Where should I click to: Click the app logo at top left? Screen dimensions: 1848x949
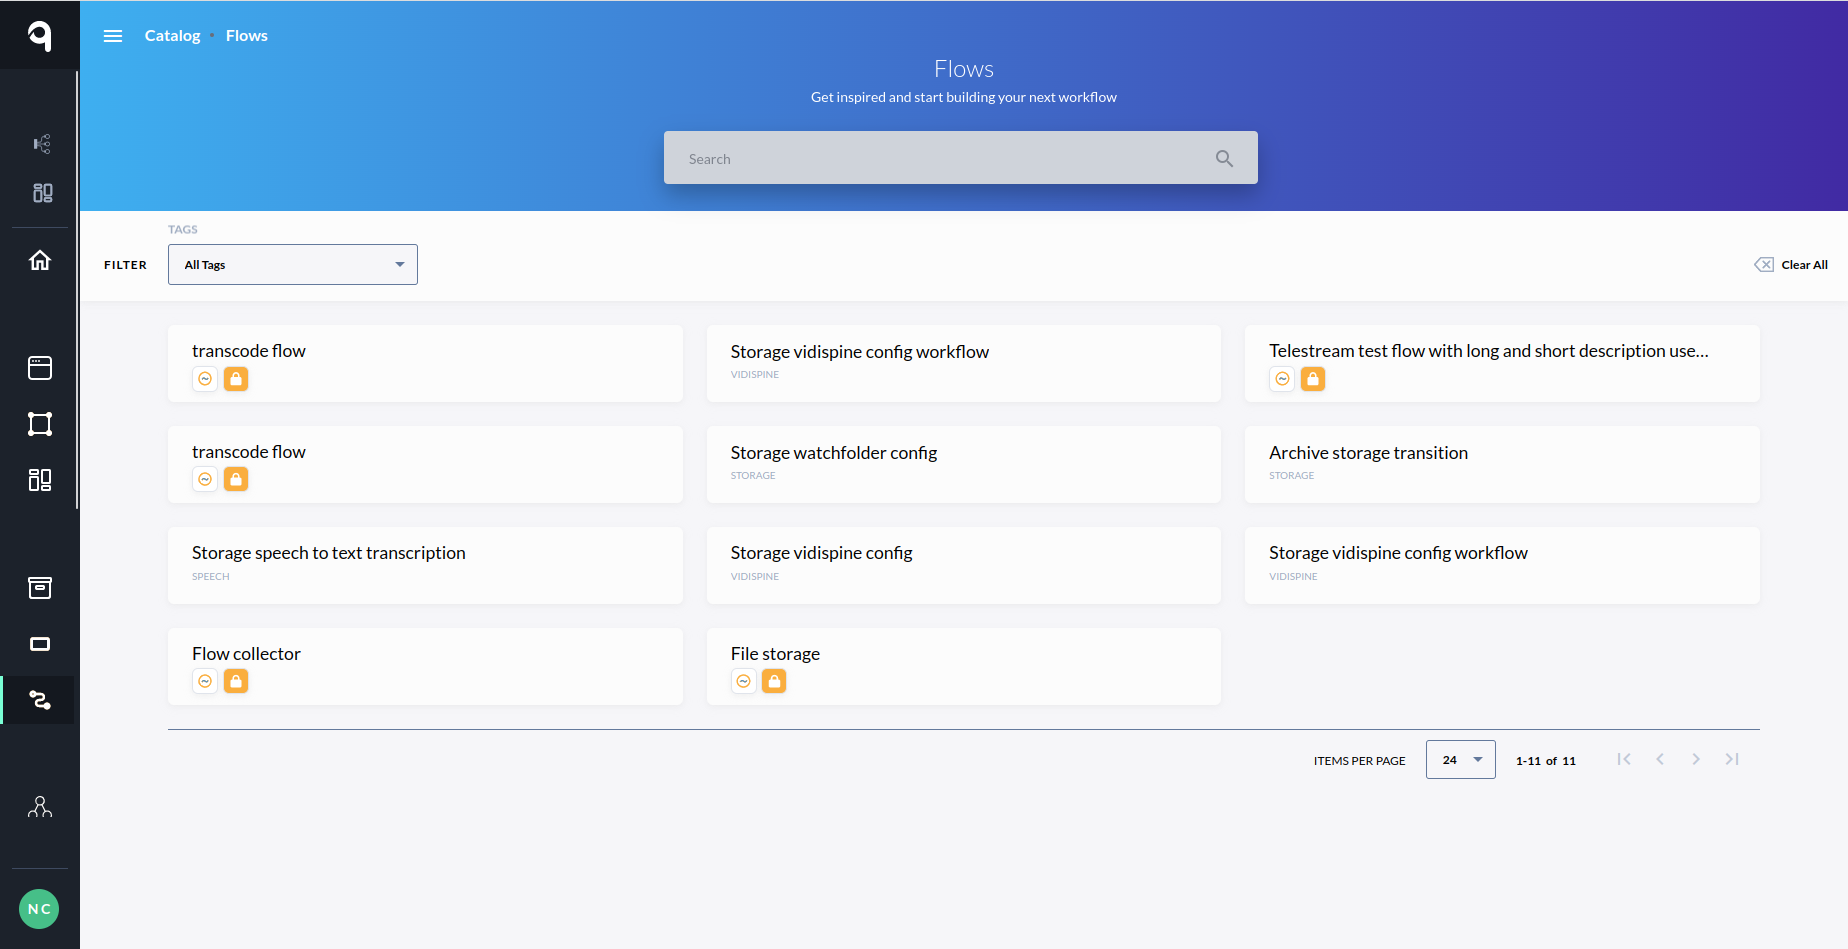point(39,35)
